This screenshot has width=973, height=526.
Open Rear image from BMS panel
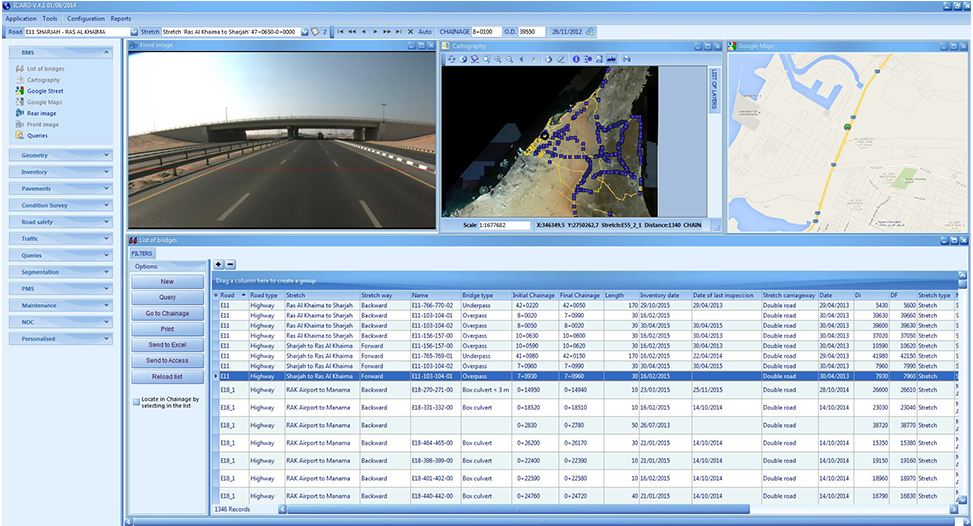pos(39,113)
